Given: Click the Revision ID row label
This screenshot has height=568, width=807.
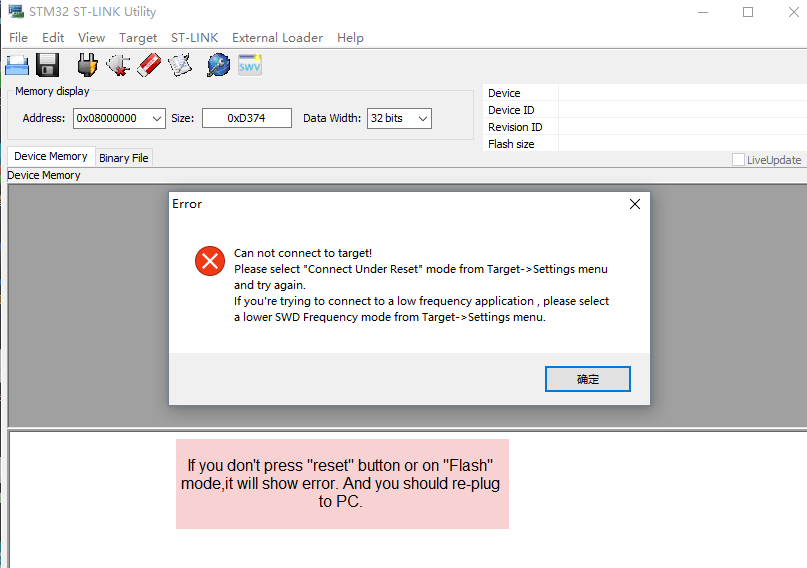Looking at the screenshot, I should pos(515,127).
